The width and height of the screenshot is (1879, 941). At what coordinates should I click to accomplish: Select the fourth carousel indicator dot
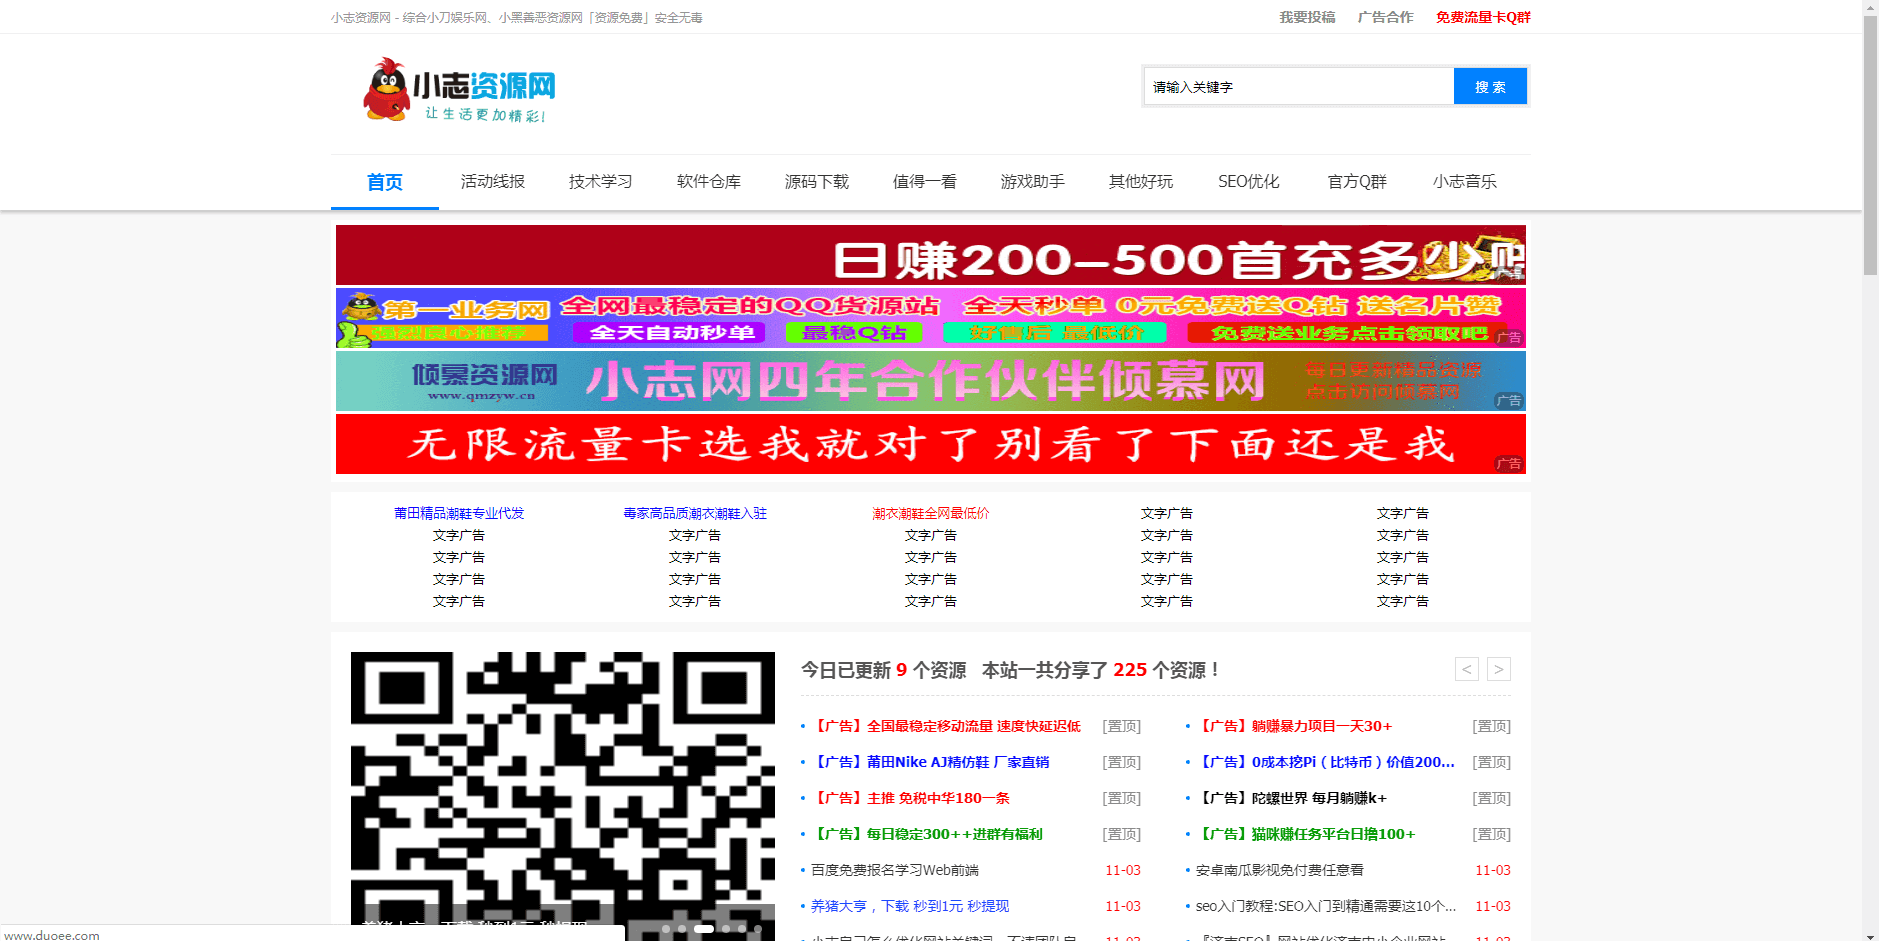click(x=724, y=928)
